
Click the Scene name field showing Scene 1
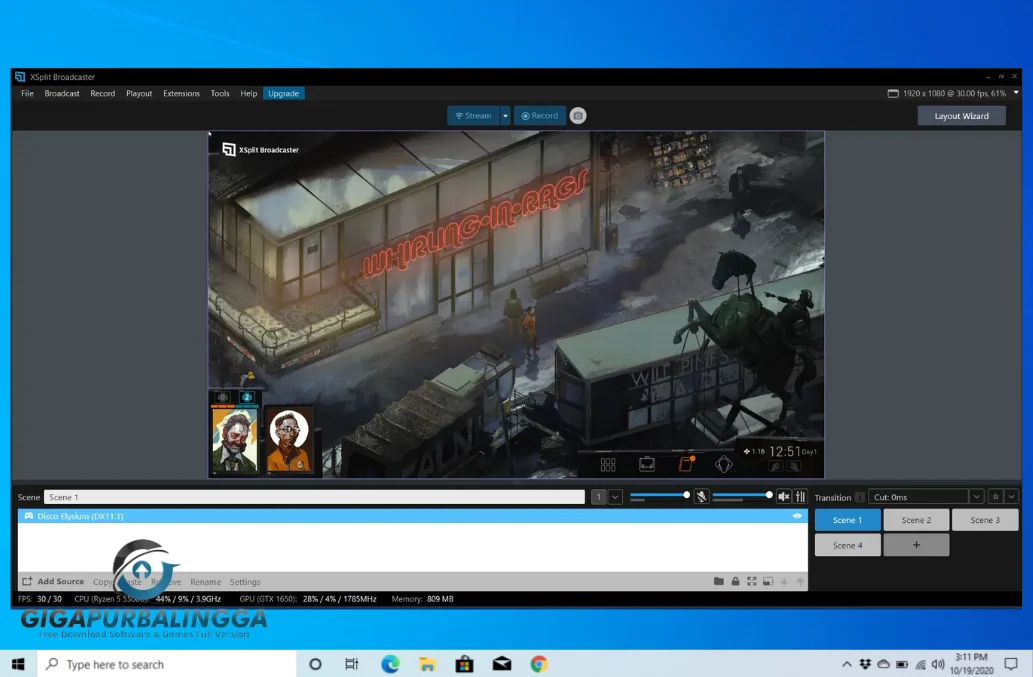[x=314, y=497]
